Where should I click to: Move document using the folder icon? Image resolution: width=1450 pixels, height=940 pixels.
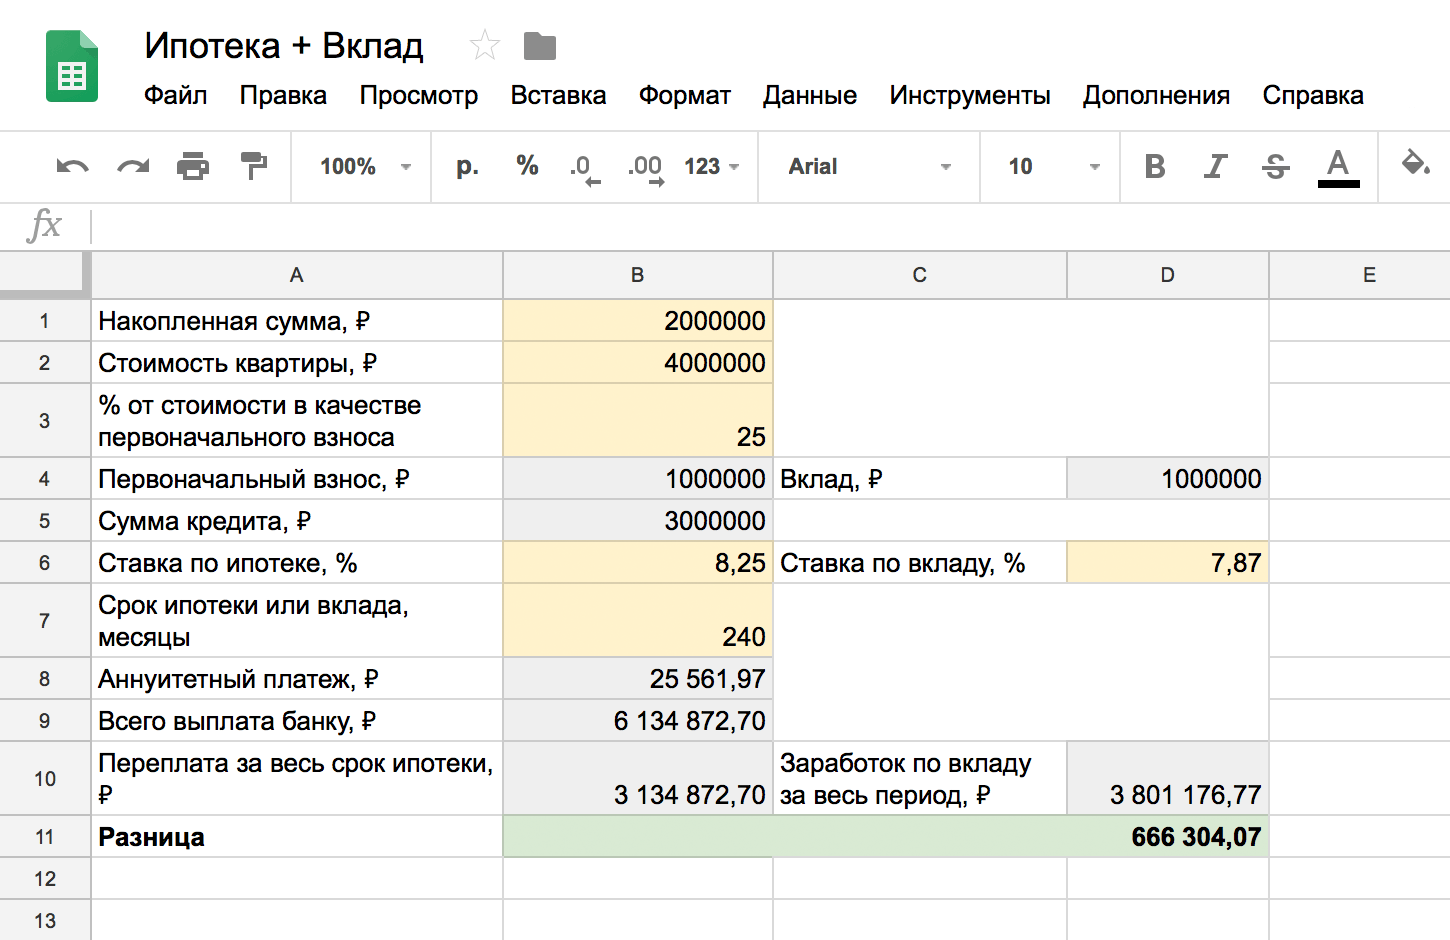pyautogui.click(x=540, y=46)
